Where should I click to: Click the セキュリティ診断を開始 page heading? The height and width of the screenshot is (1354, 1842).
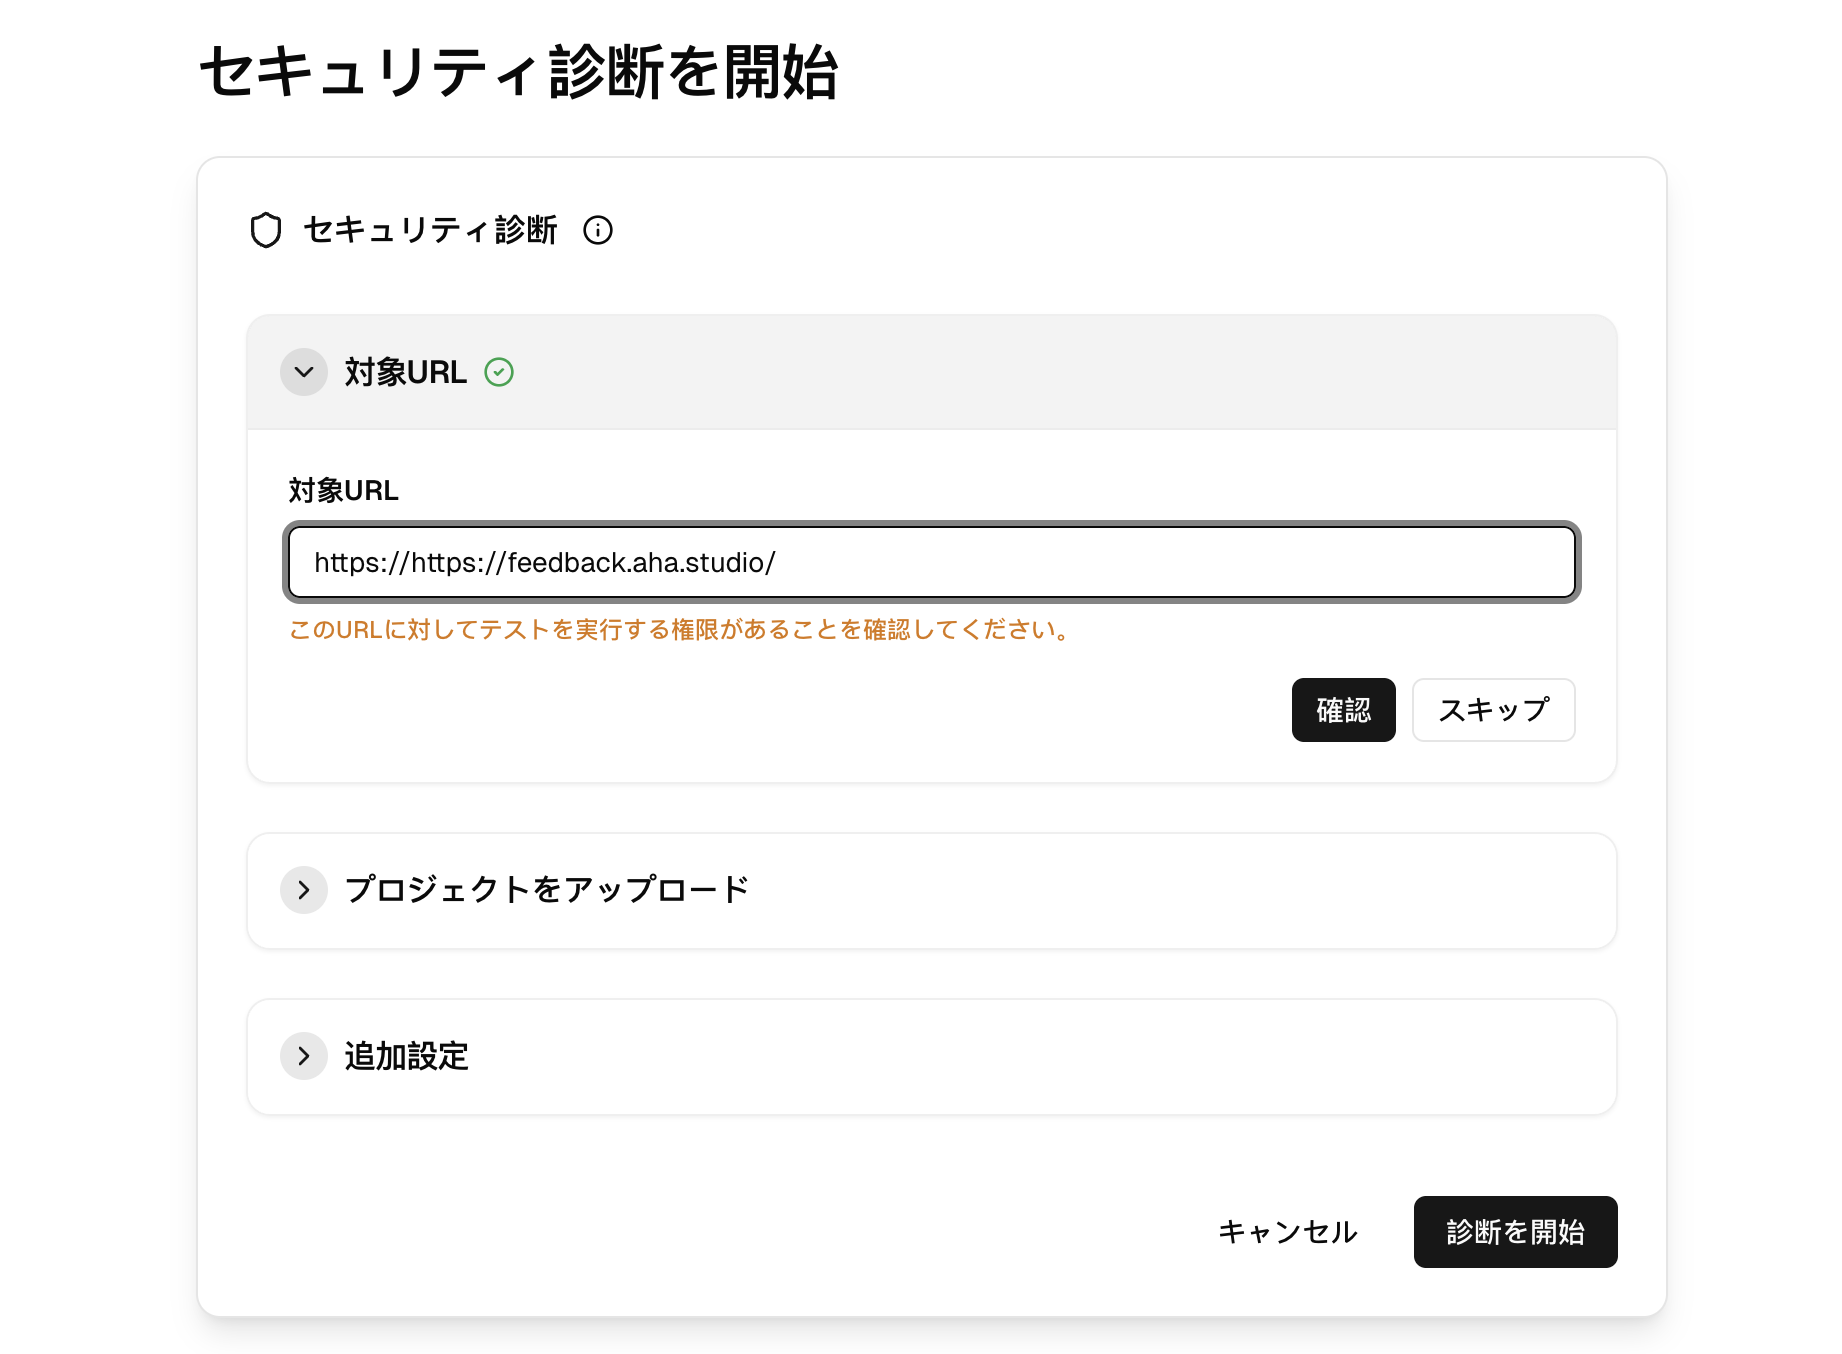pos(518,72)
